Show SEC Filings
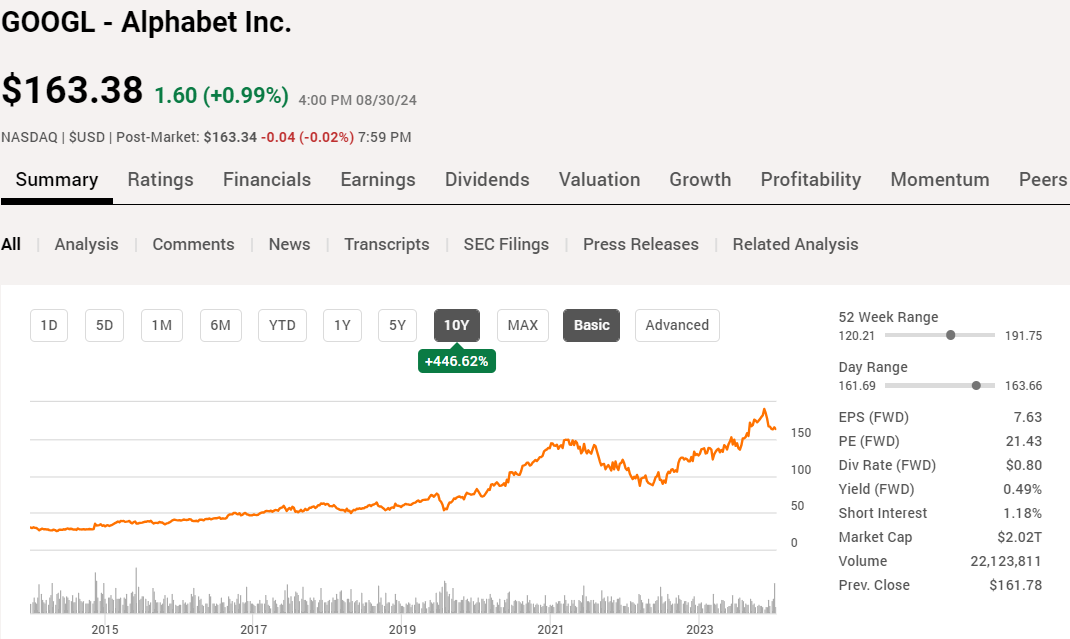This screenshot has width=1070, height=639. [x=506, y=244]
